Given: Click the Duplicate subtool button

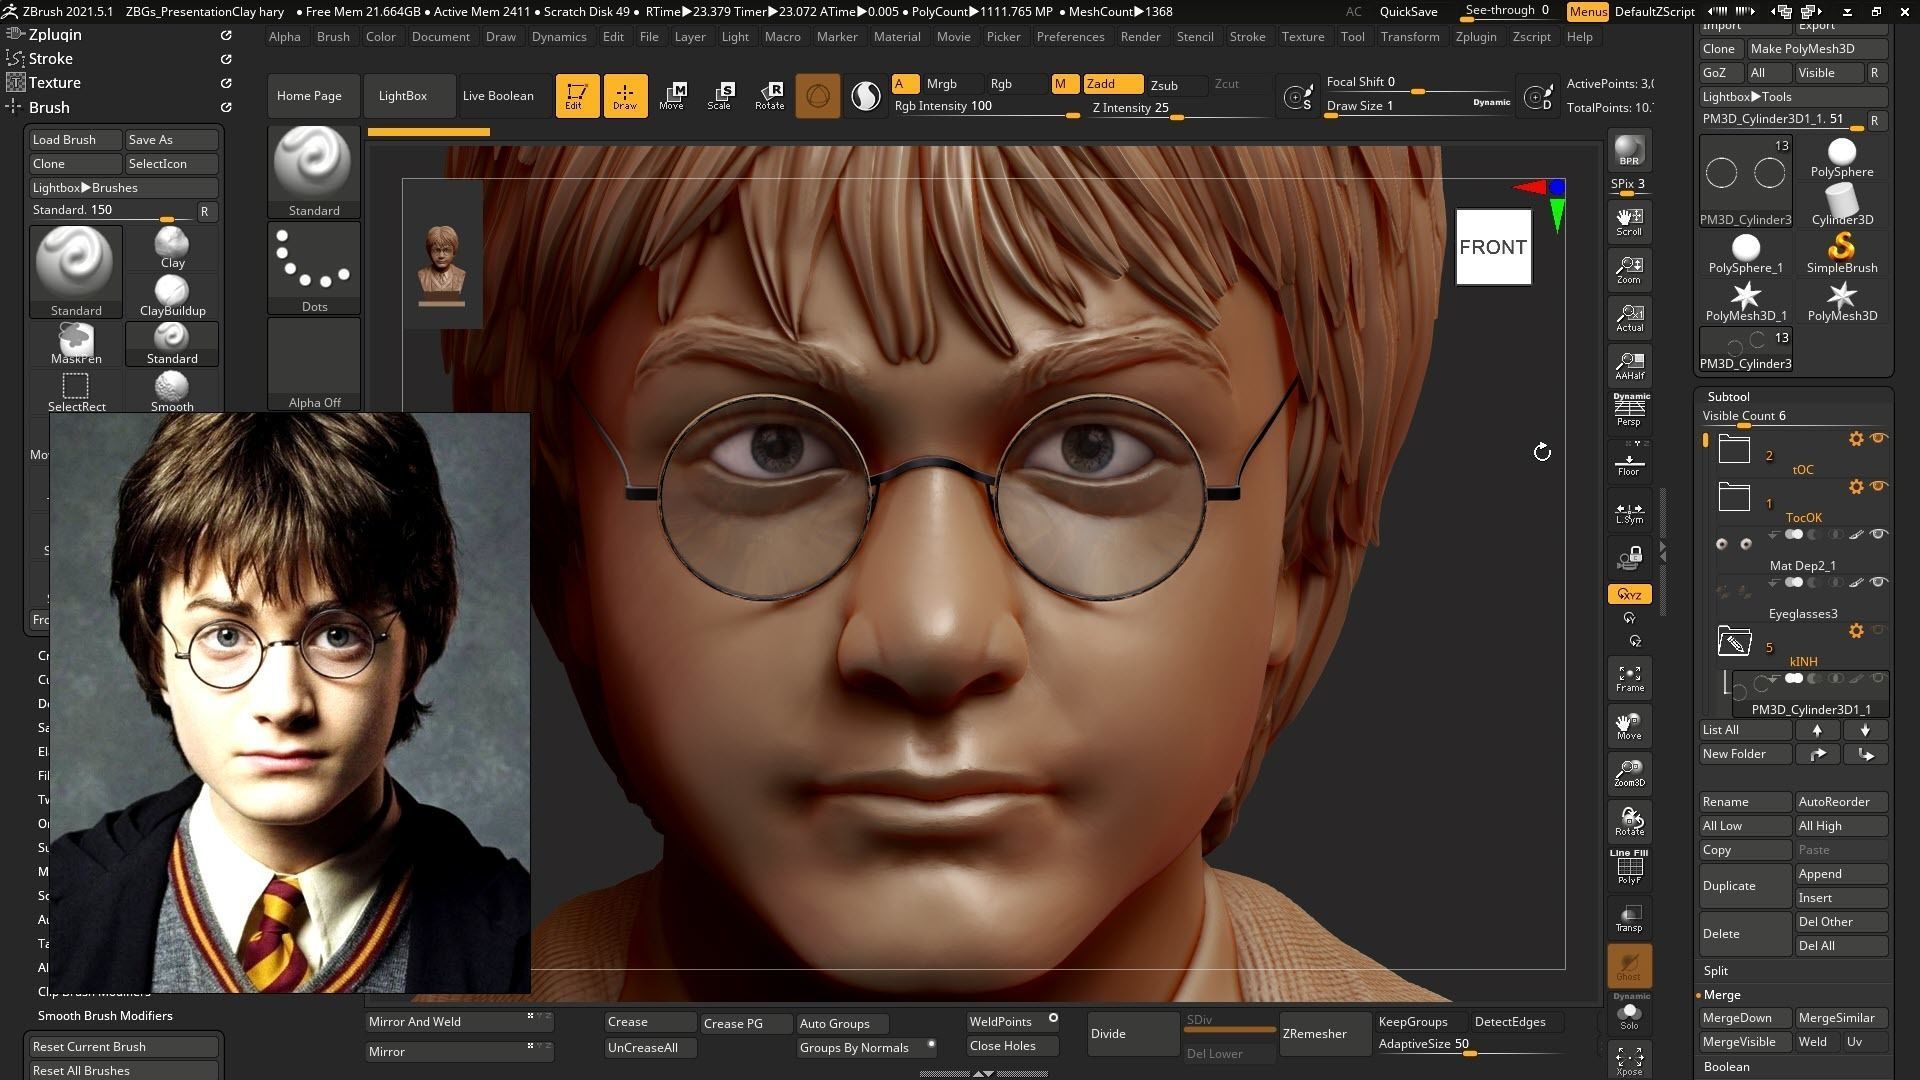Looking at the screenshot, I should click(x=1745, y=886).
